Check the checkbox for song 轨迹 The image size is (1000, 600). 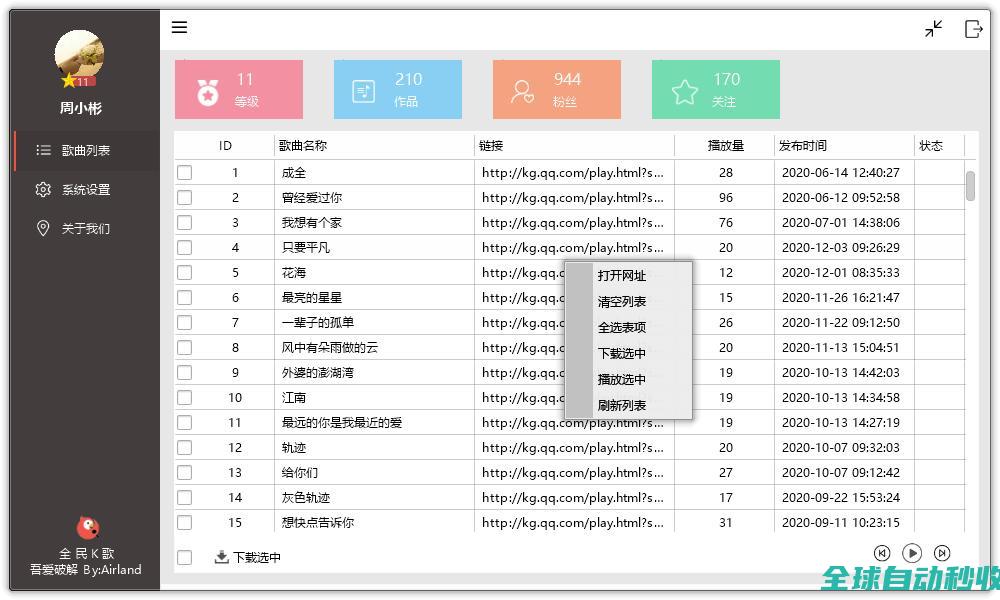(x=183, y=447)
